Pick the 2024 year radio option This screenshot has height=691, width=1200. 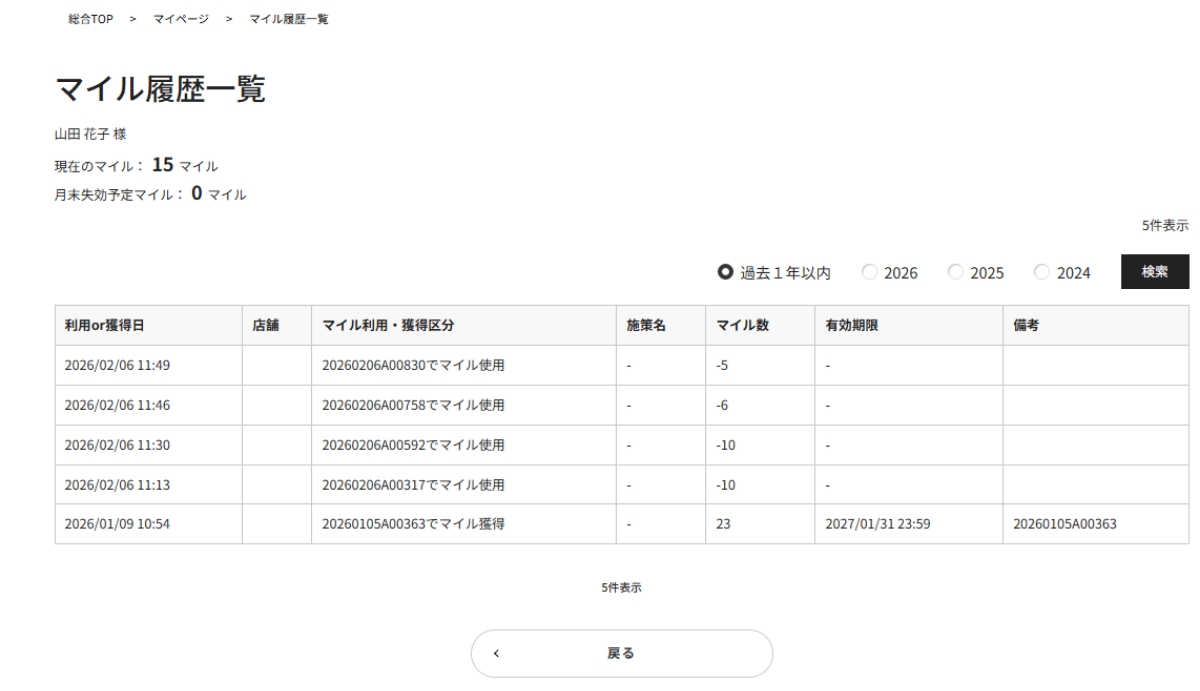1041,273
